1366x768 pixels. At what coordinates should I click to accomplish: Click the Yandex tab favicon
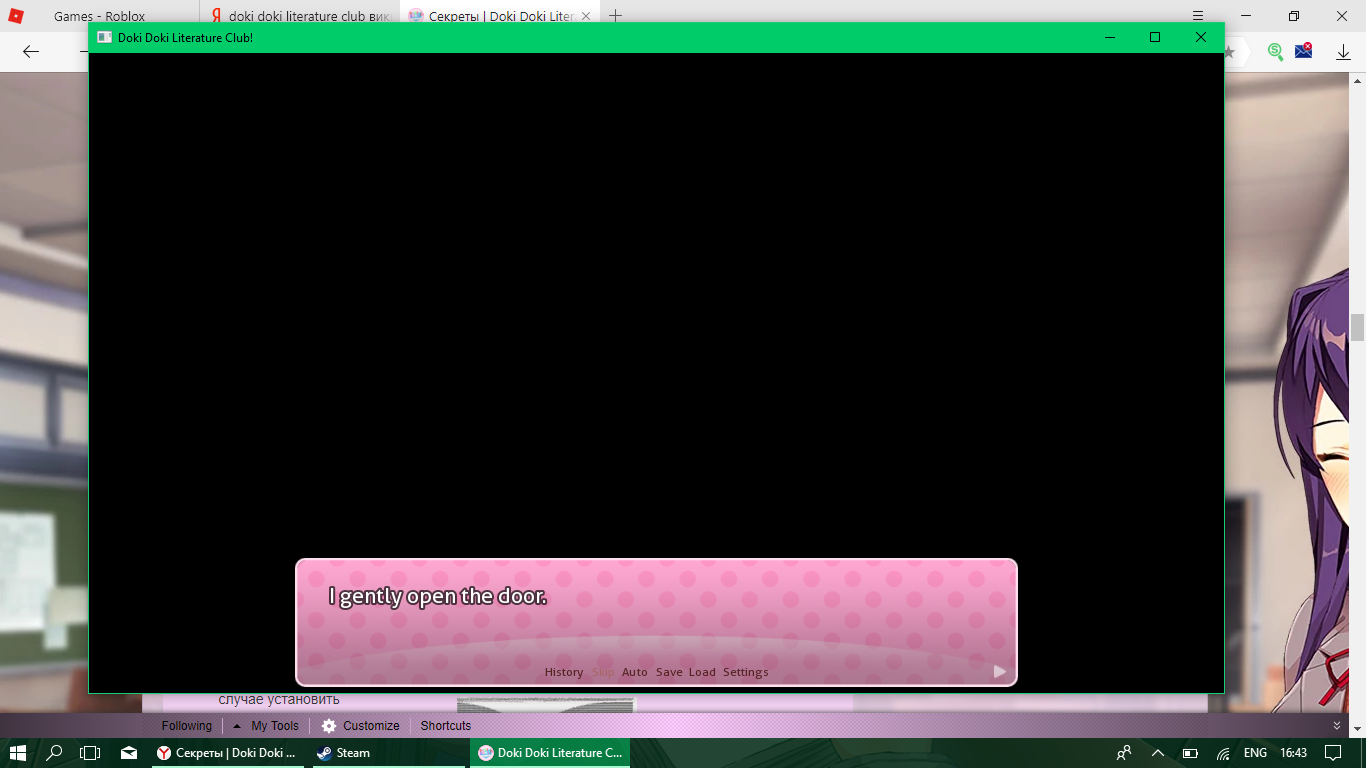[x=216, y=16]
